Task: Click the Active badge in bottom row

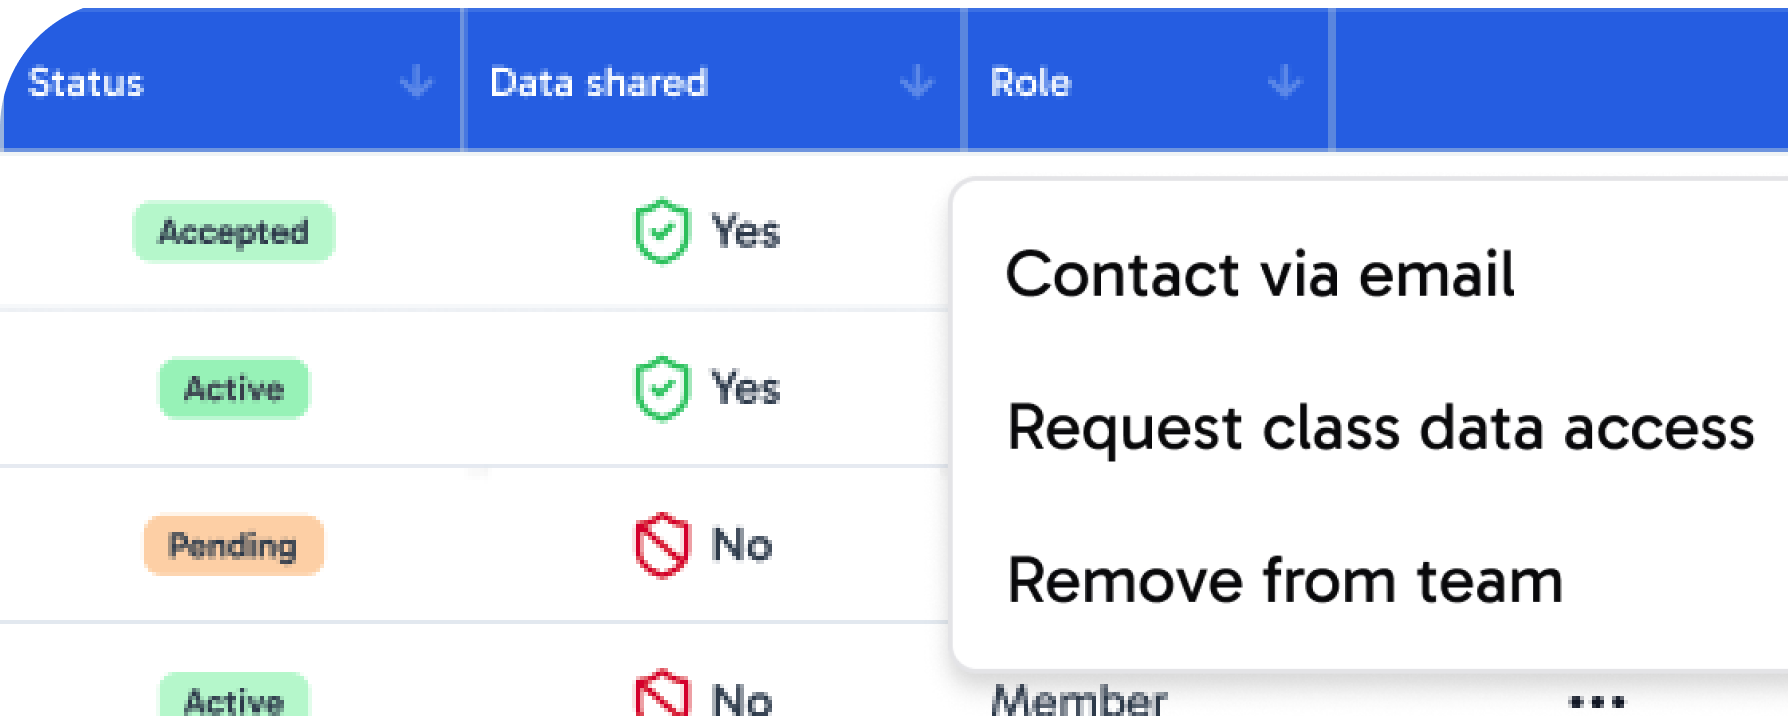Action: 233,697
